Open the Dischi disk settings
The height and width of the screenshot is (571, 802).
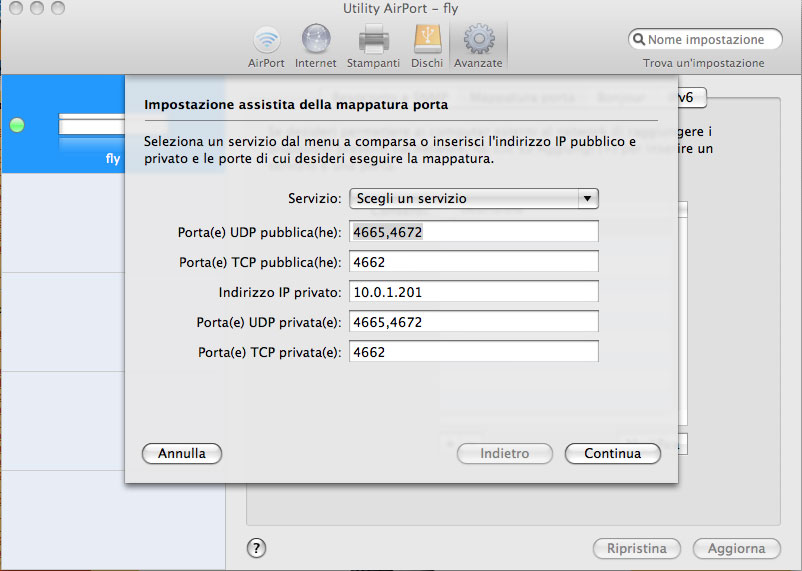[x=427, y=48]
